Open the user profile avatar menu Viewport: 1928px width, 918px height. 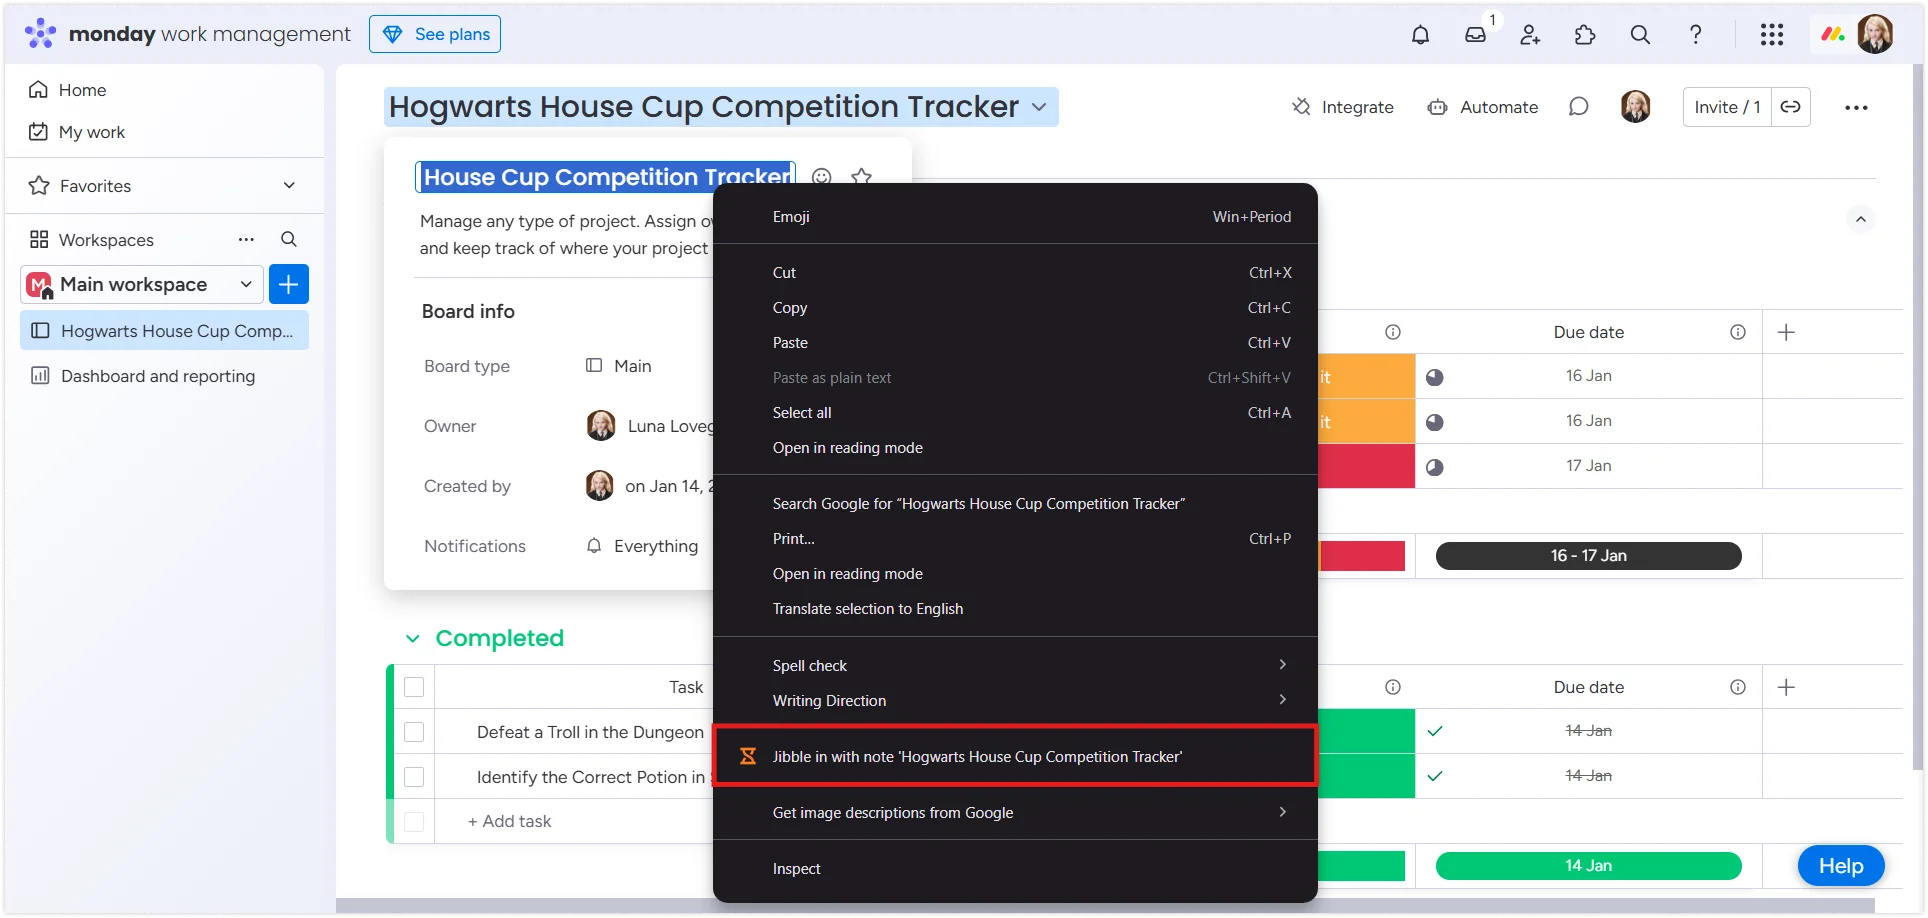point(1875,35)
